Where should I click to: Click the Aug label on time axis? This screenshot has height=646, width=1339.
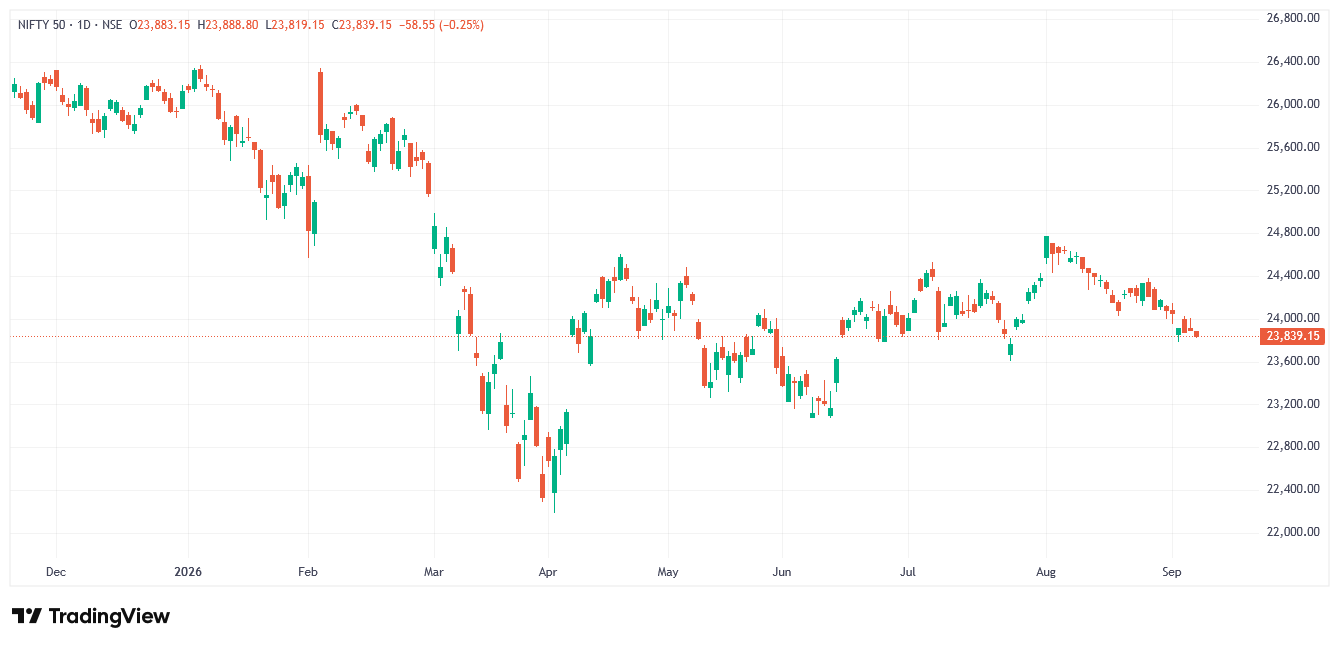(1046, 572)
